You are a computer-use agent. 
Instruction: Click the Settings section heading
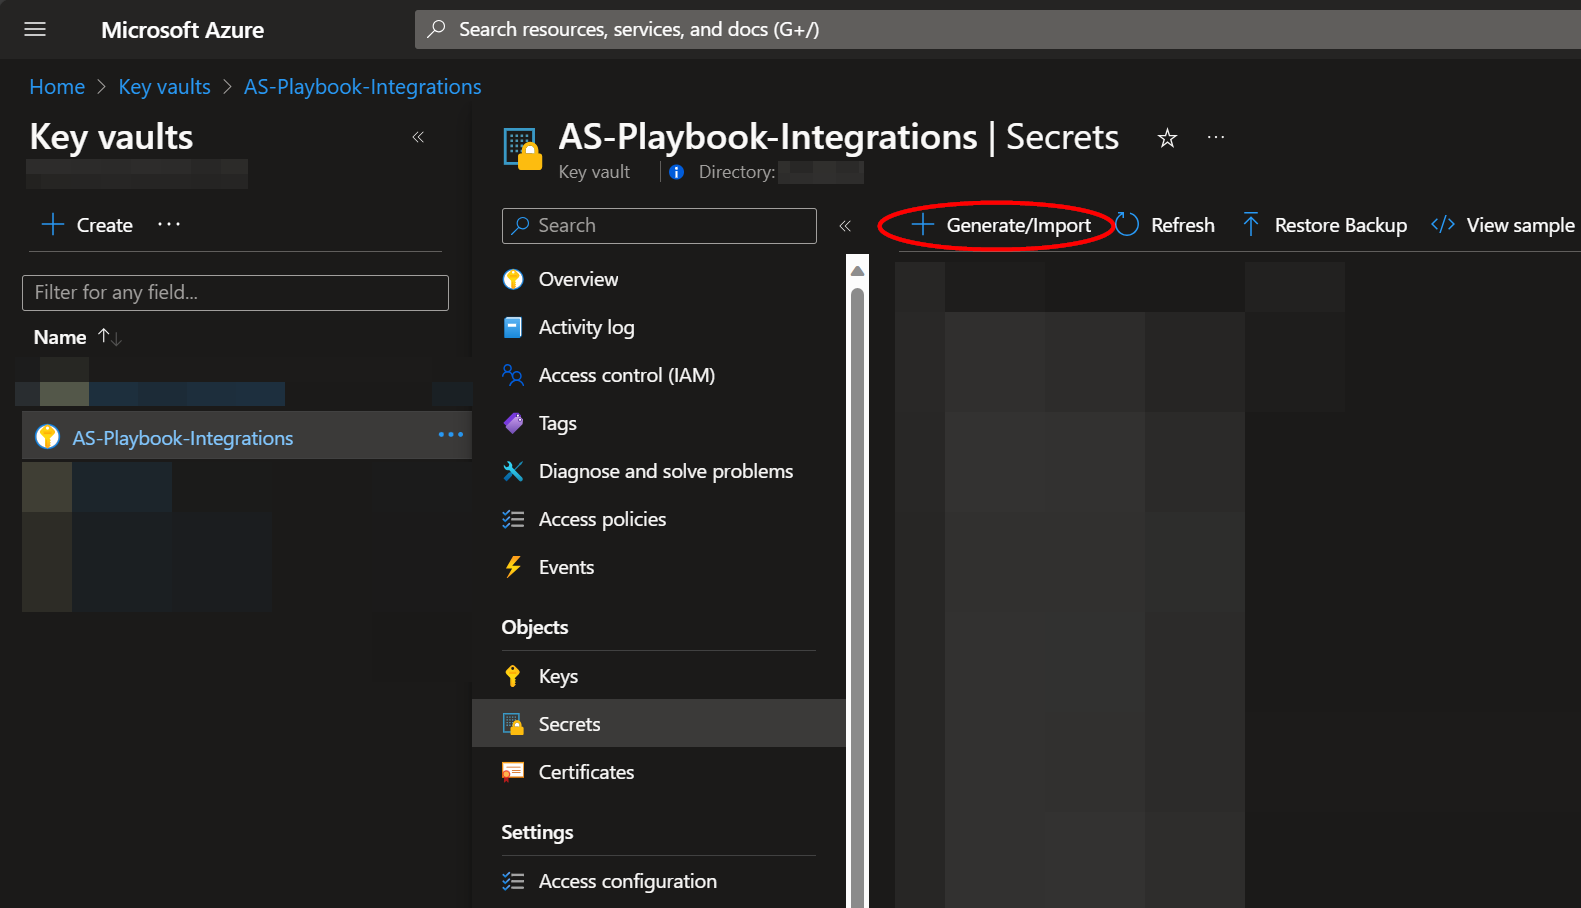coord(537,832)
